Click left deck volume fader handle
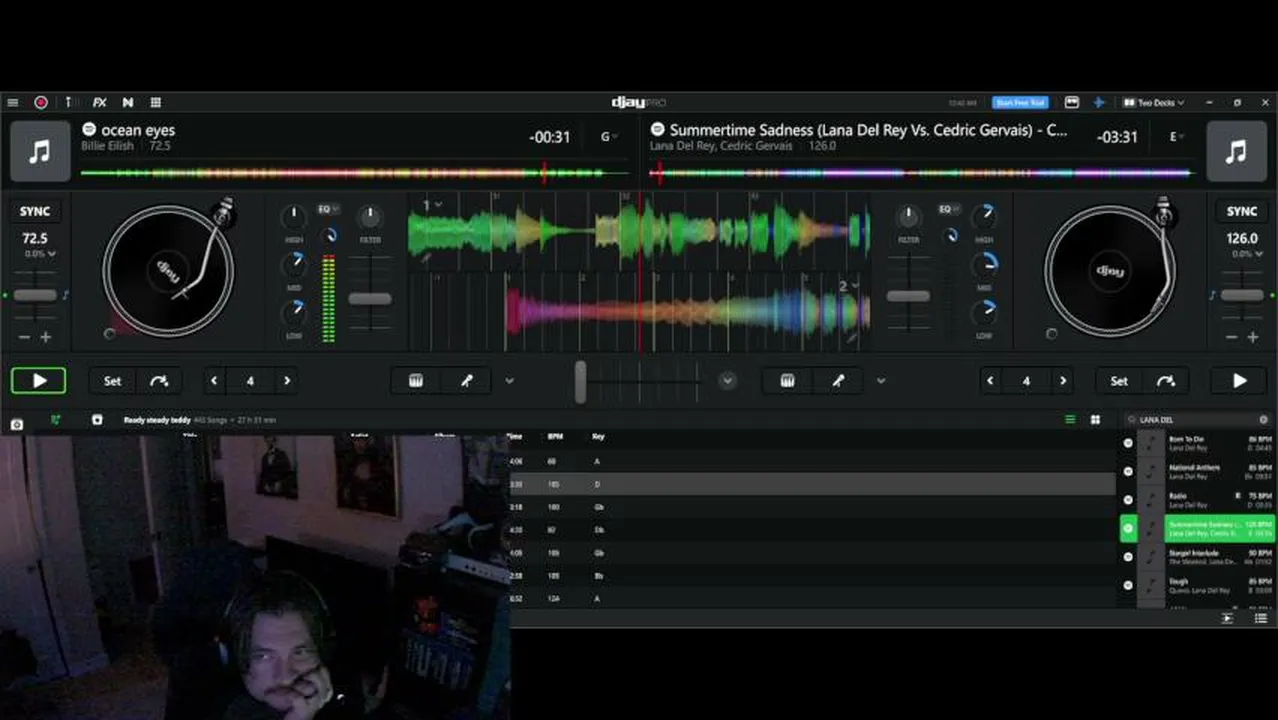 pyautogui.click(x=369, y=298)
